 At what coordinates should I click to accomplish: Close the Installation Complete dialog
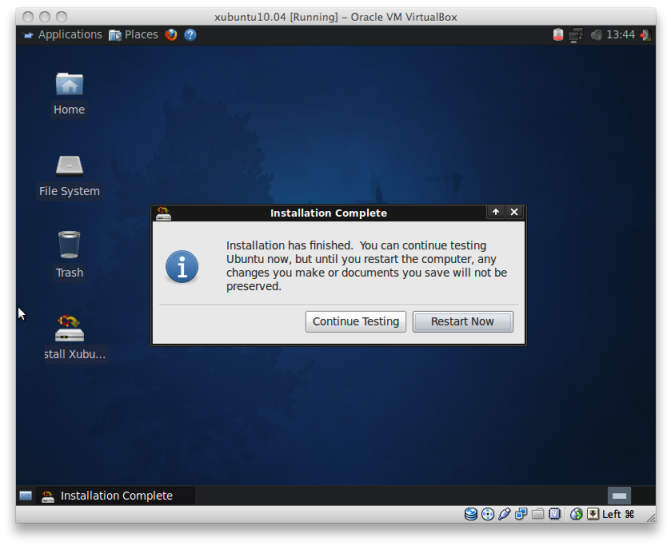pyautogui.click(x=514, y=212)
